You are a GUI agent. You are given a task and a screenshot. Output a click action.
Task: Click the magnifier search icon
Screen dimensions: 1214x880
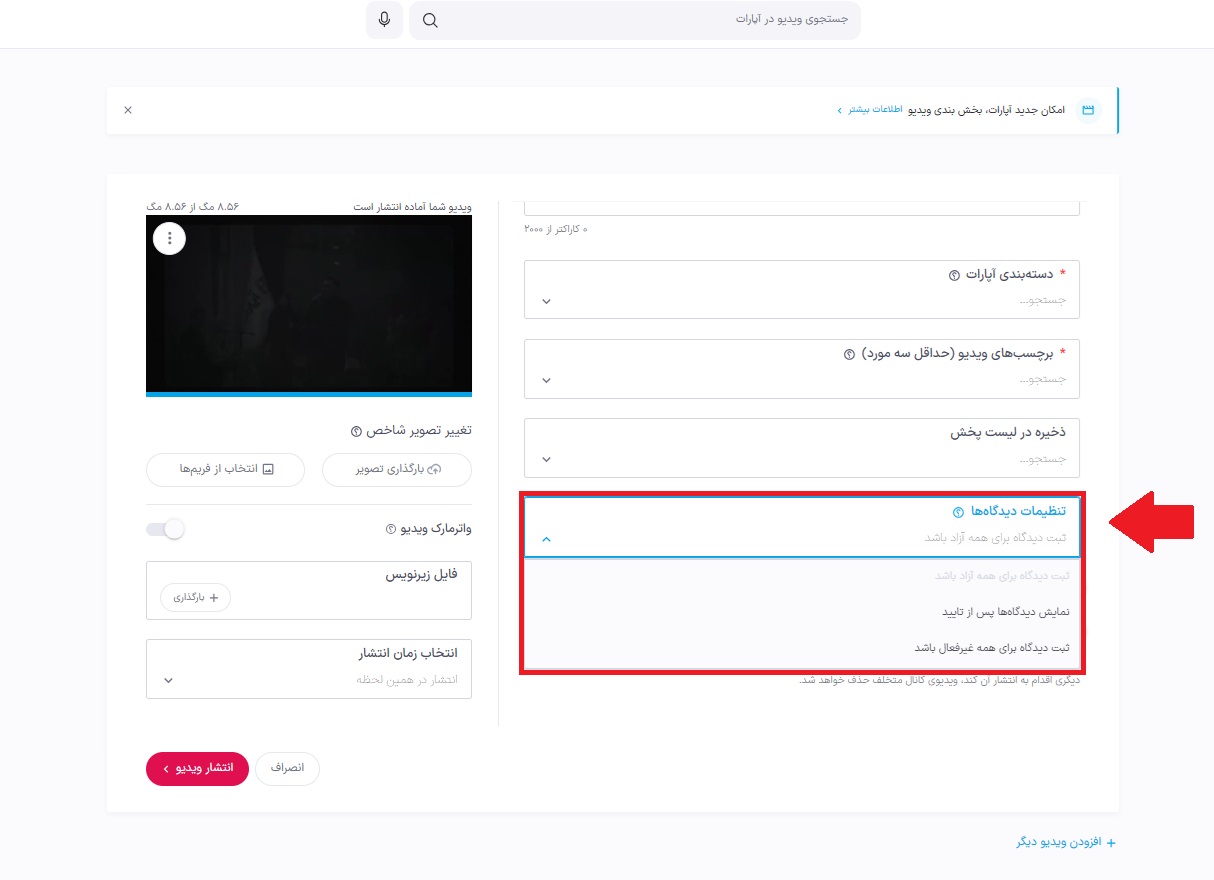point(430,20)
